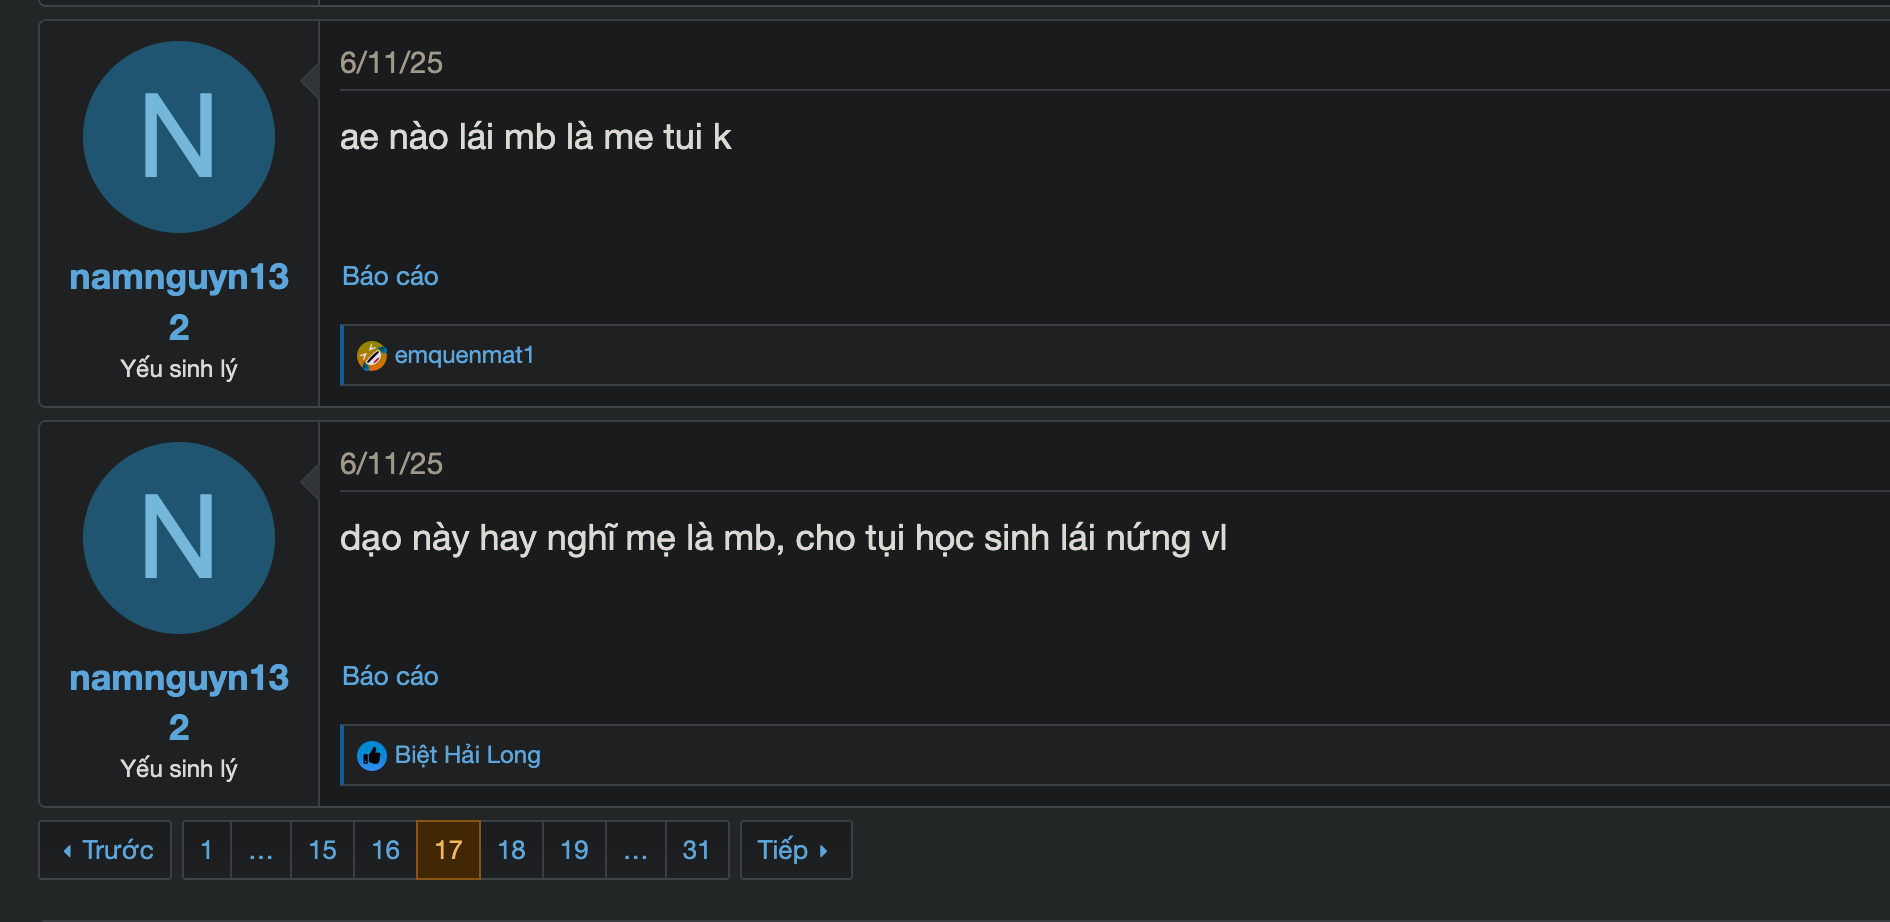Jump to page 1 of the thread
The height and width of the screenshot is (922, 1890).
tap(206, 849)
